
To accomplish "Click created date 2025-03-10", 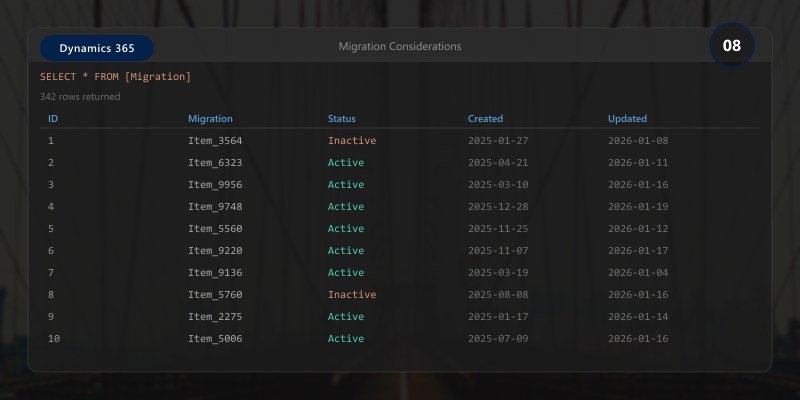I will pyautogui.click(x=498, y=184).
